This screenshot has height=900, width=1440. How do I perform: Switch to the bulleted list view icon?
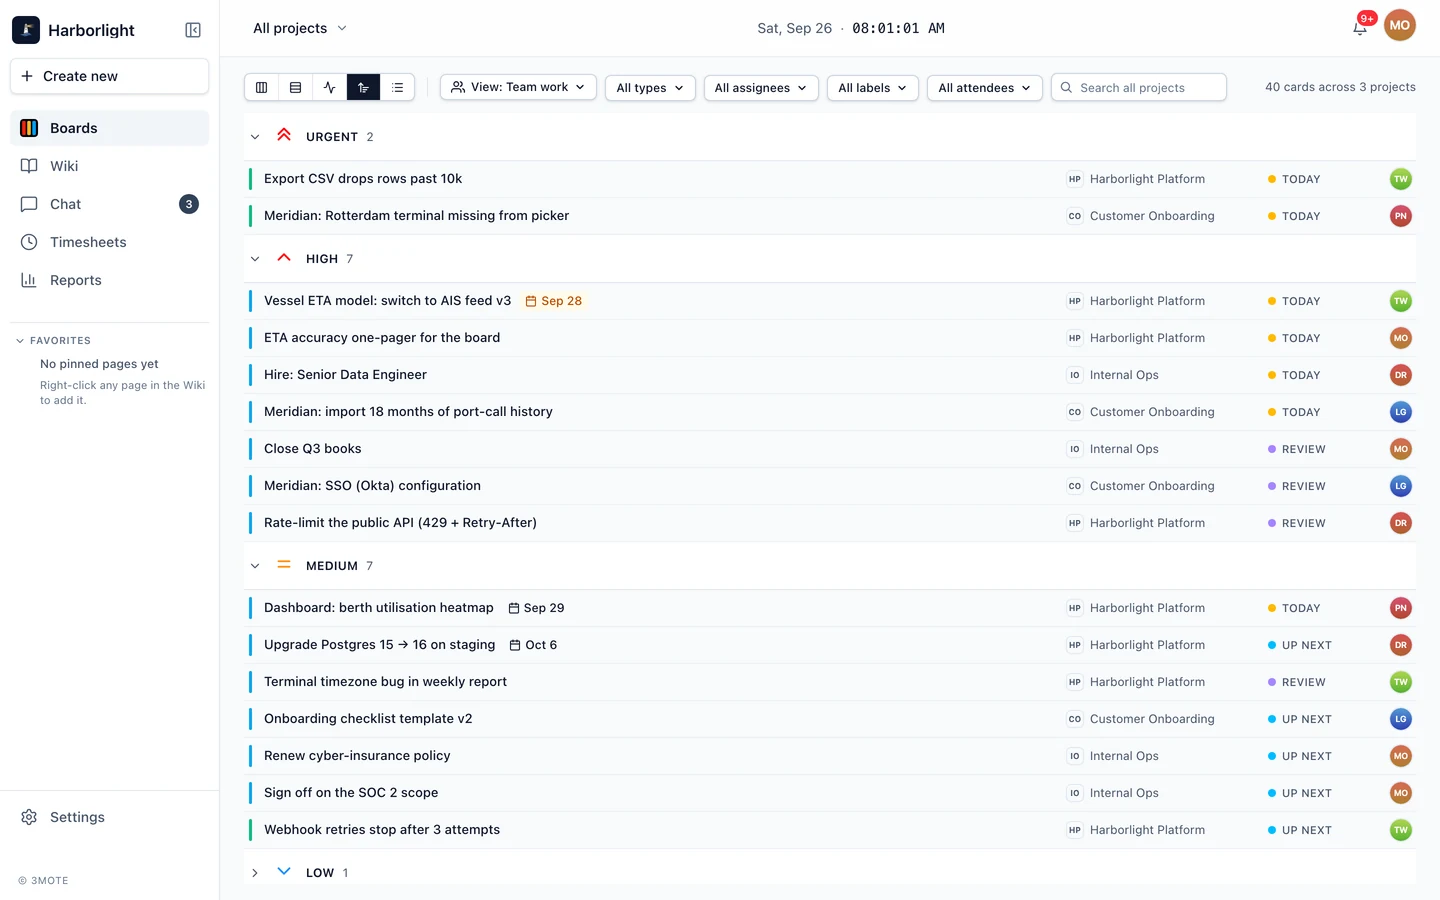(x=397, y=88)
